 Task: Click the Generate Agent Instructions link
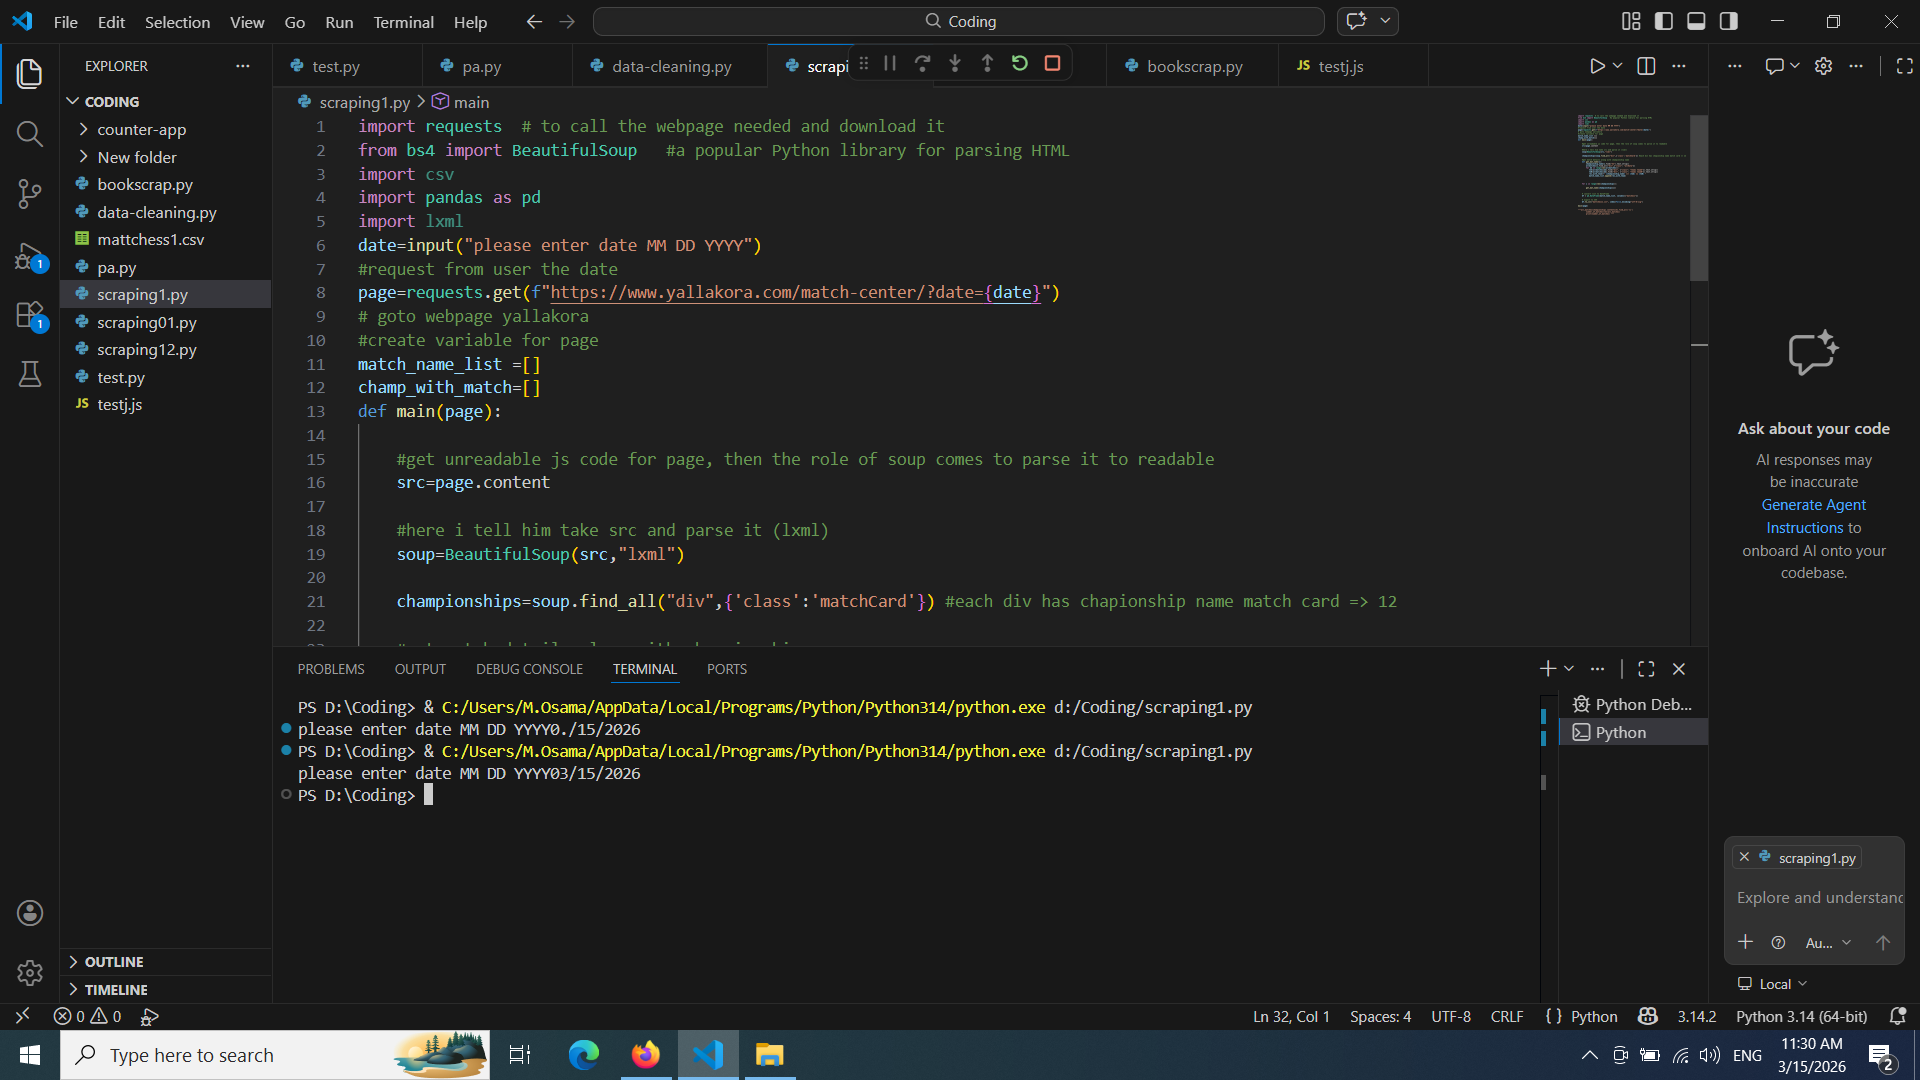point(1813,505)
